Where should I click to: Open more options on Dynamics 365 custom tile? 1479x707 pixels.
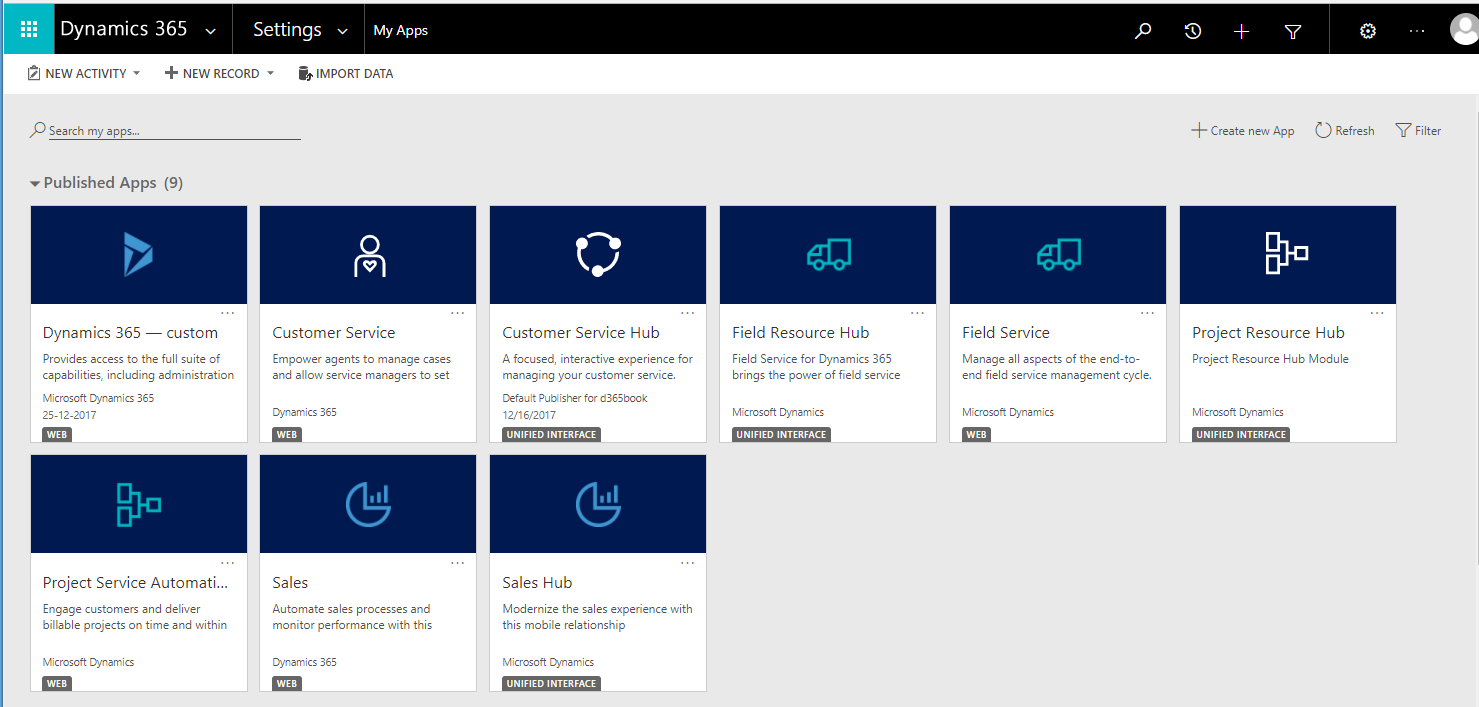tap(228, 313)
